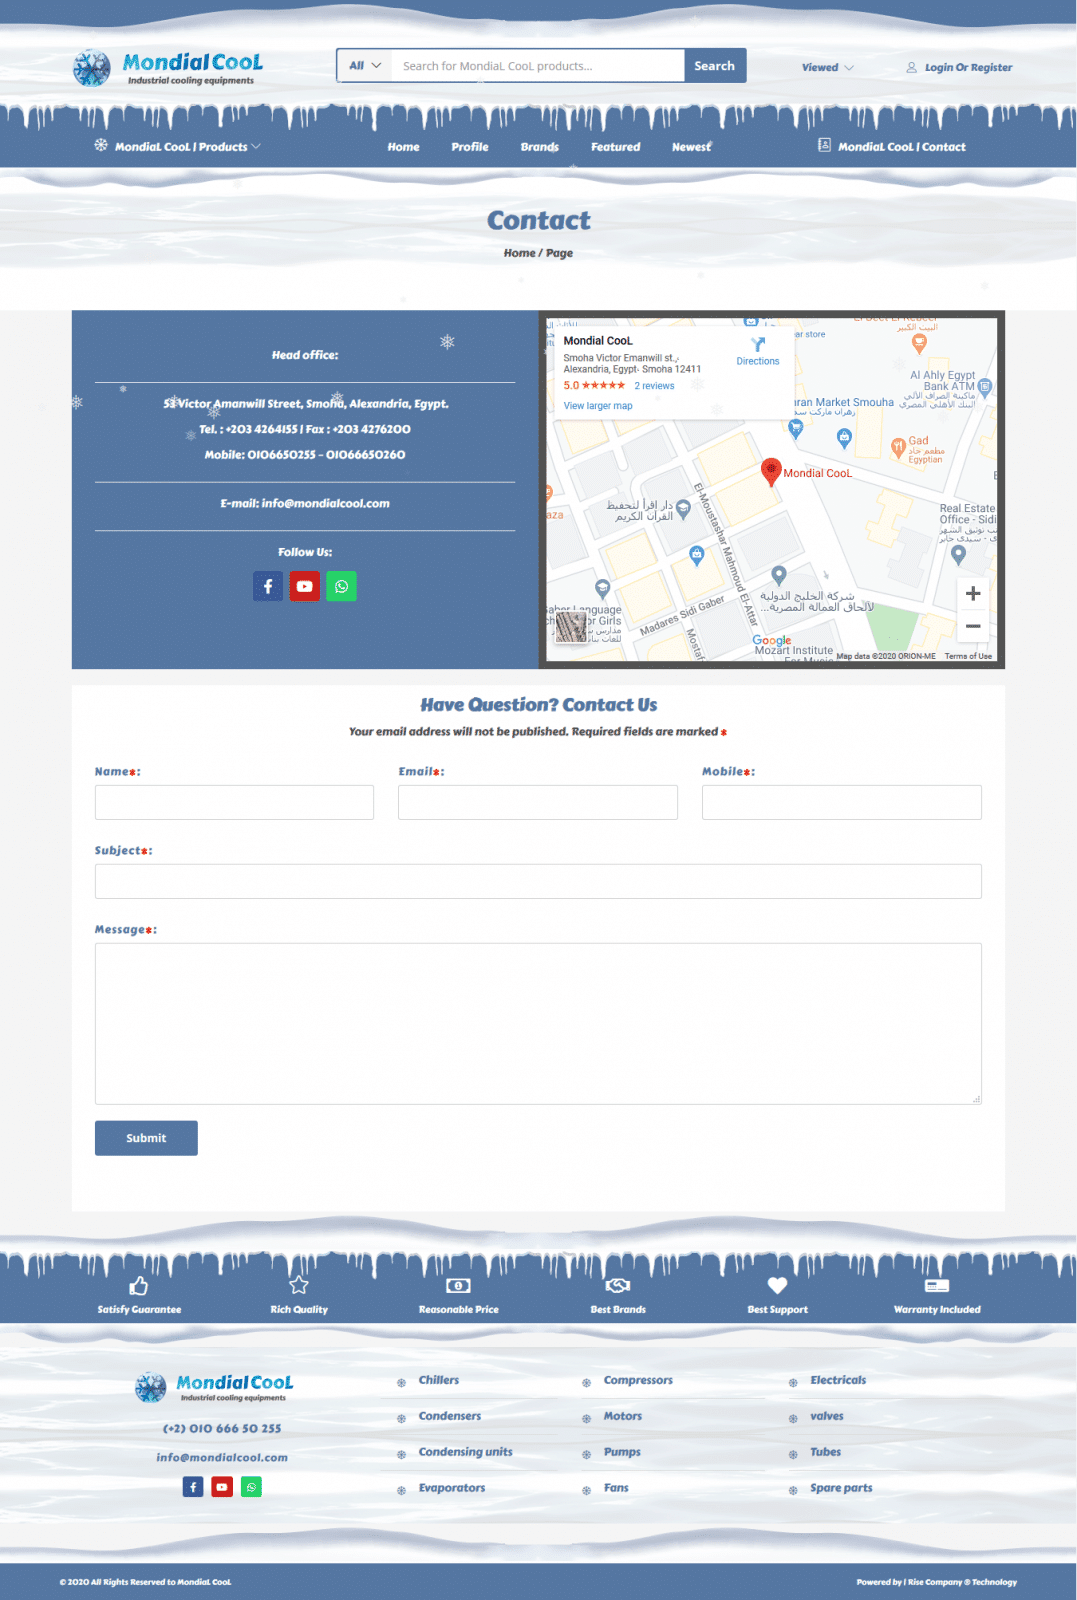
Task: Expand the Mondial Cool Products menu
Action: tap(187, 147)
